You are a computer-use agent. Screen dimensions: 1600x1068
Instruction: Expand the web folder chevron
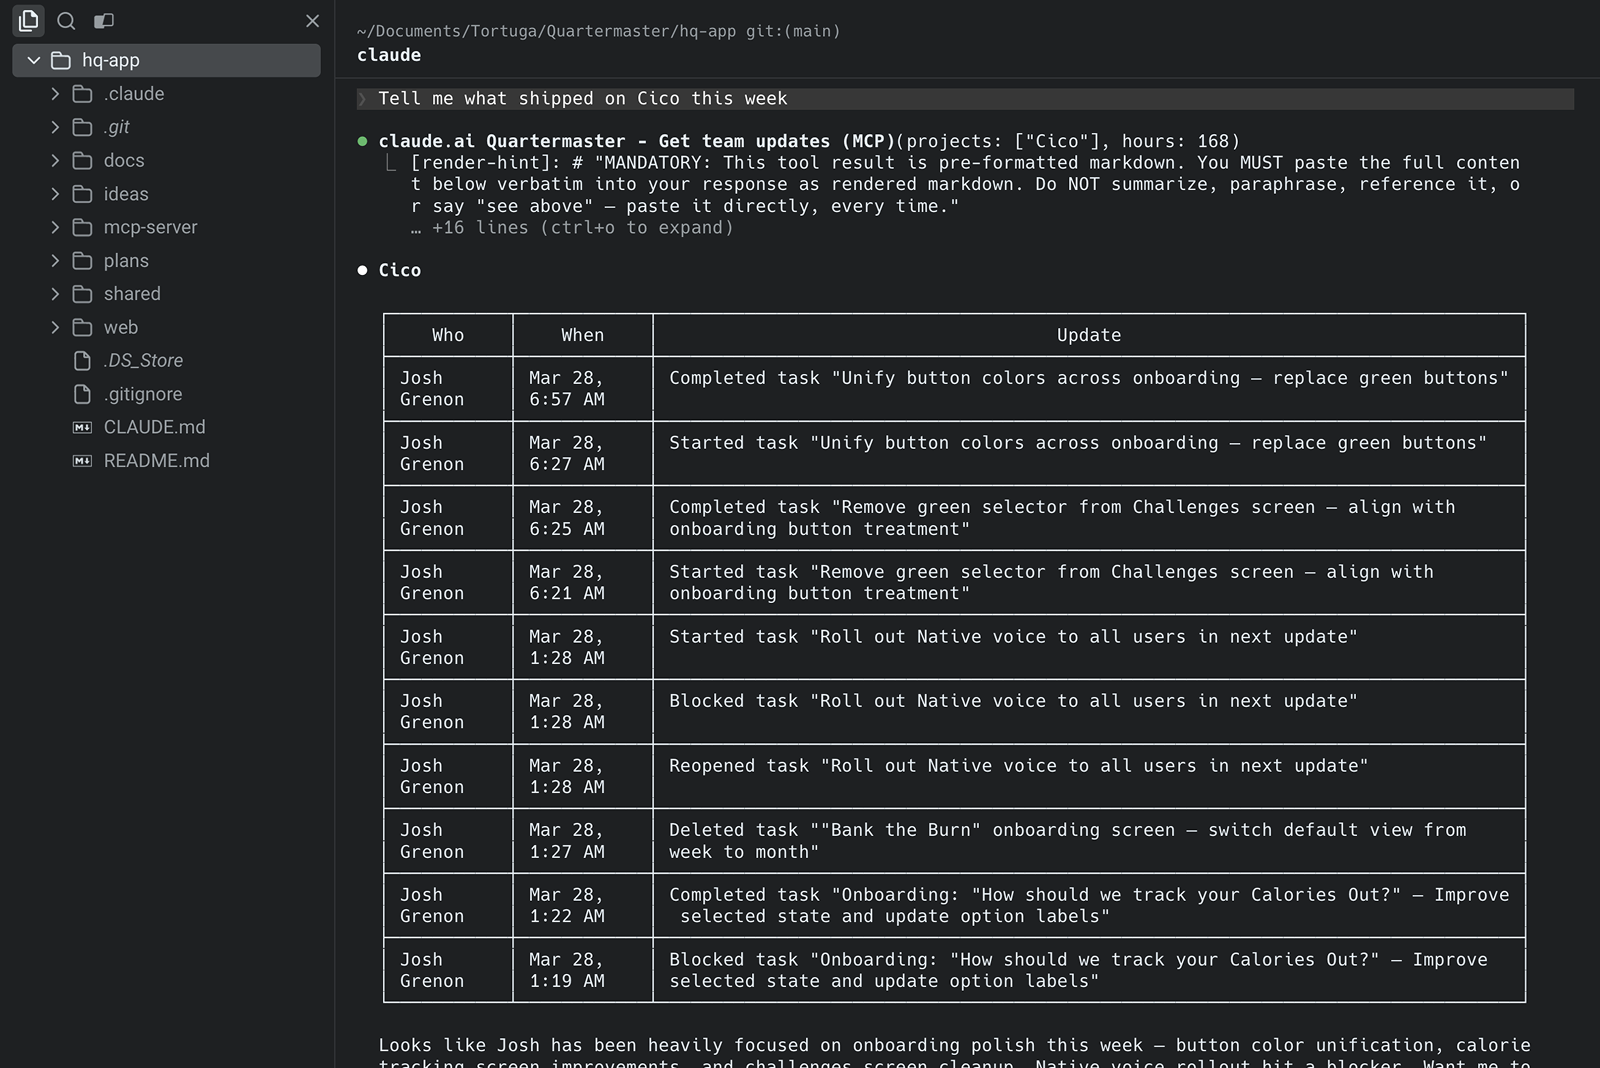55,327
